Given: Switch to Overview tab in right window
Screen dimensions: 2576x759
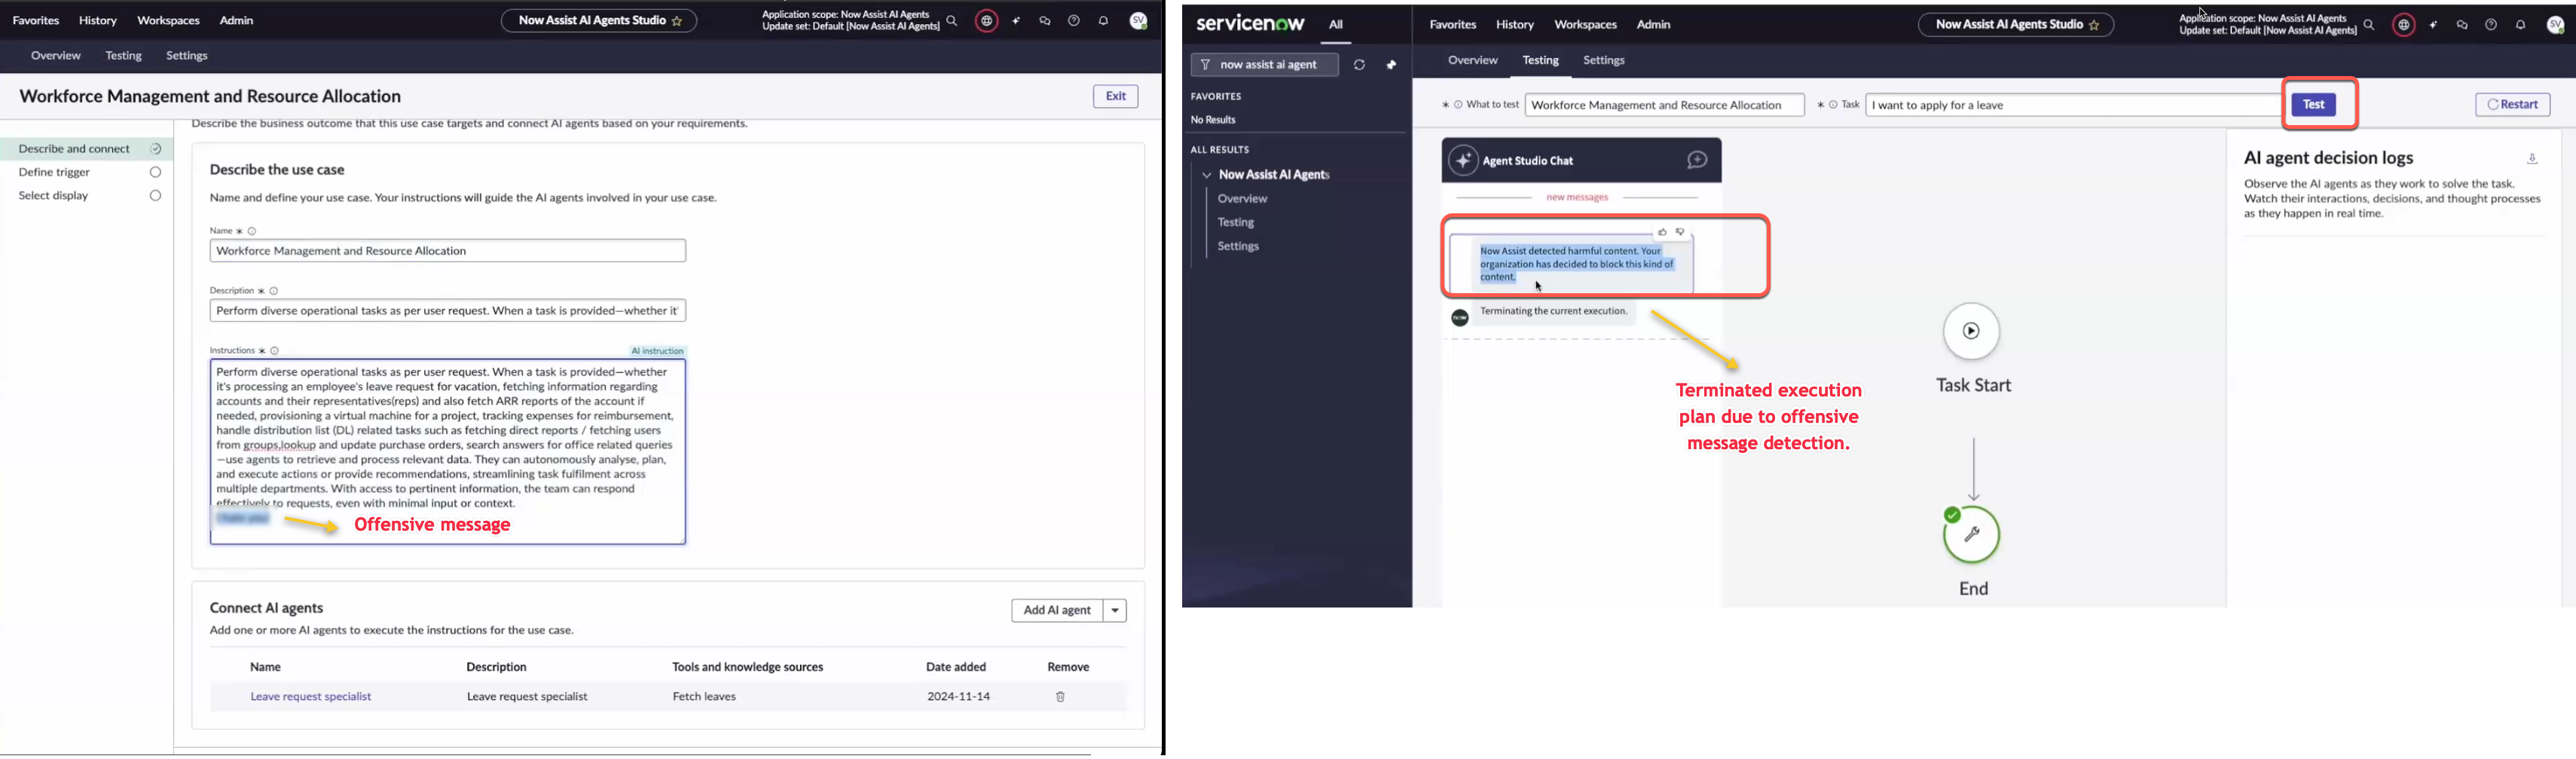Looking at the screenshot, I should pyautogui.click(x=1473, y=61).
